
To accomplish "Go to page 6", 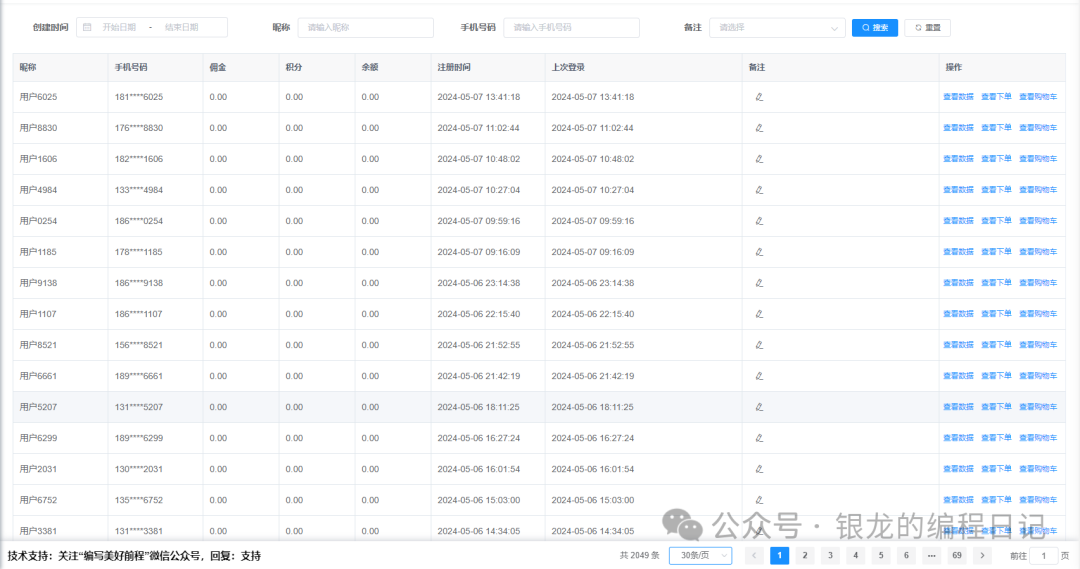I will coord(906,555).
